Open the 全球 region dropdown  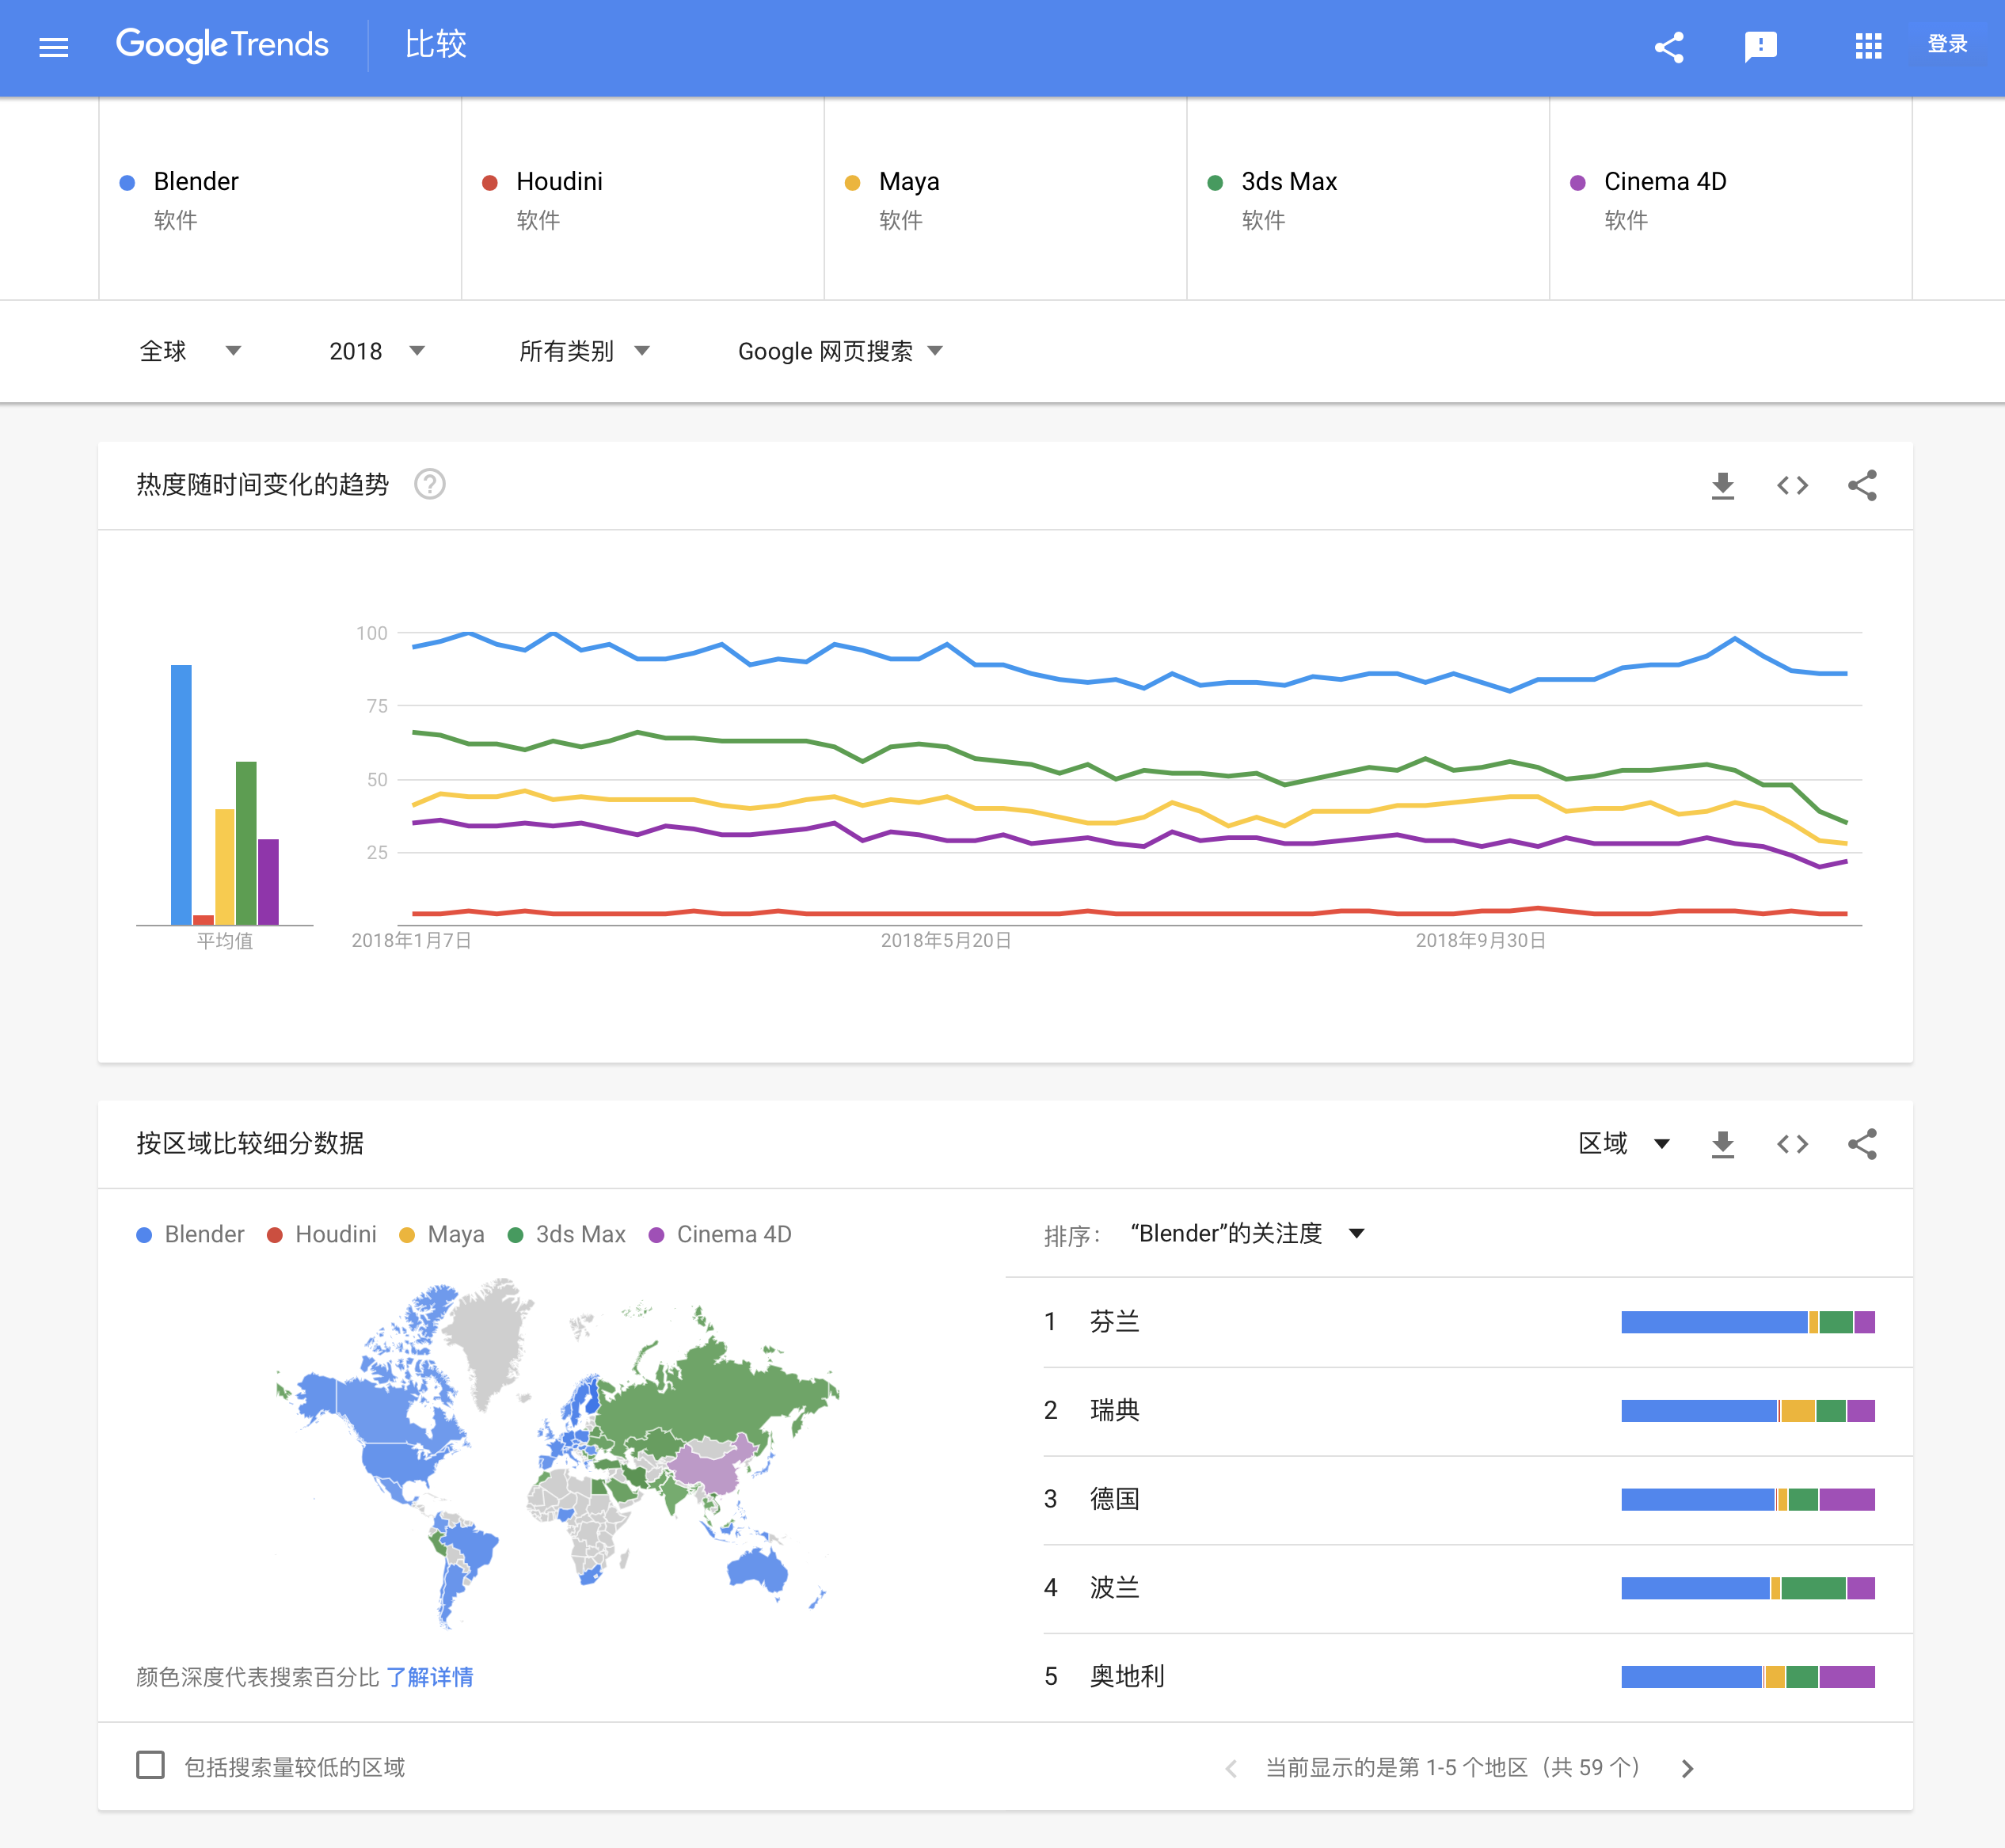[190, 351]
